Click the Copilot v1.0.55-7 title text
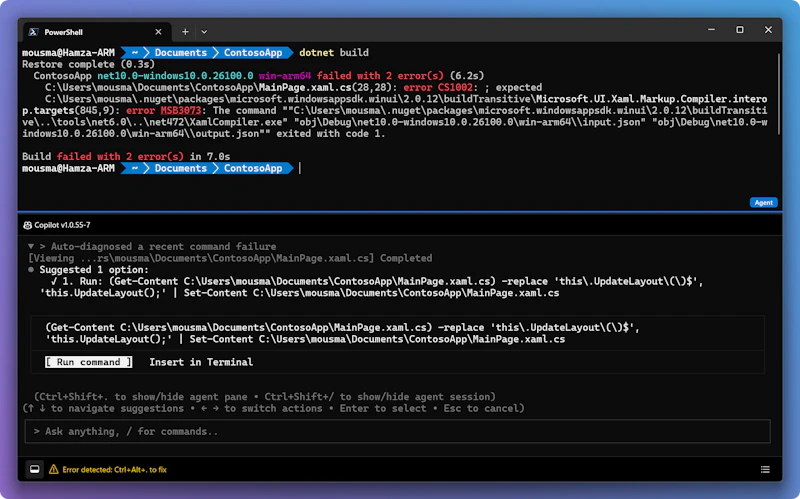Screen dimensions: 800x499 point(62,225)
